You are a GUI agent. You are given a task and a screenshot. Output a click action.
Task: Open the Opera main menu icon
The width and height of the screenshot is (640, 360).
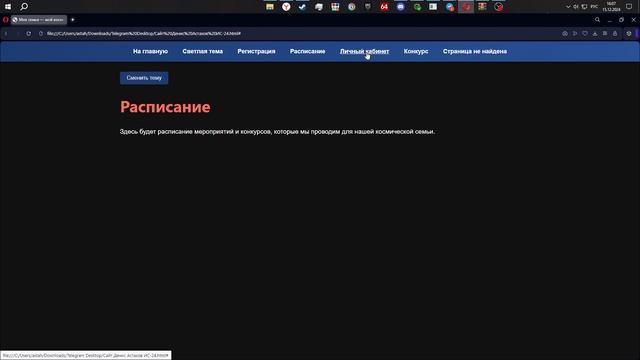[x=5, y=20]
